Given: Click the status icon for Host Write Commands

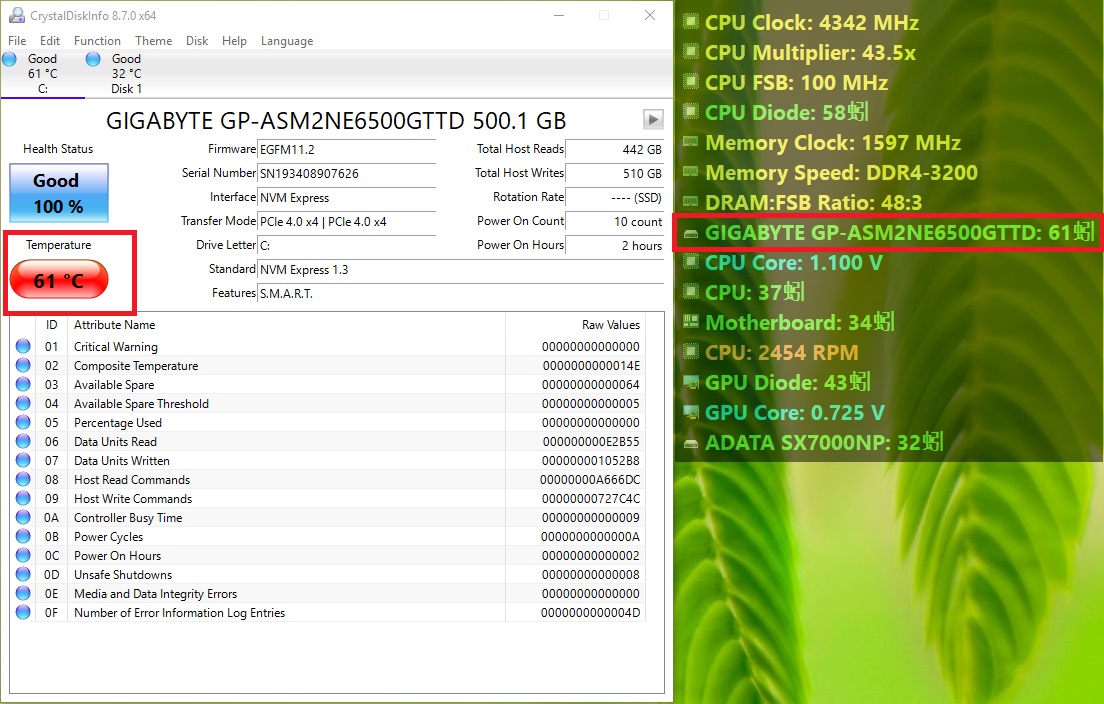Looking at the screenshot, I should click(x=23, y=498).
